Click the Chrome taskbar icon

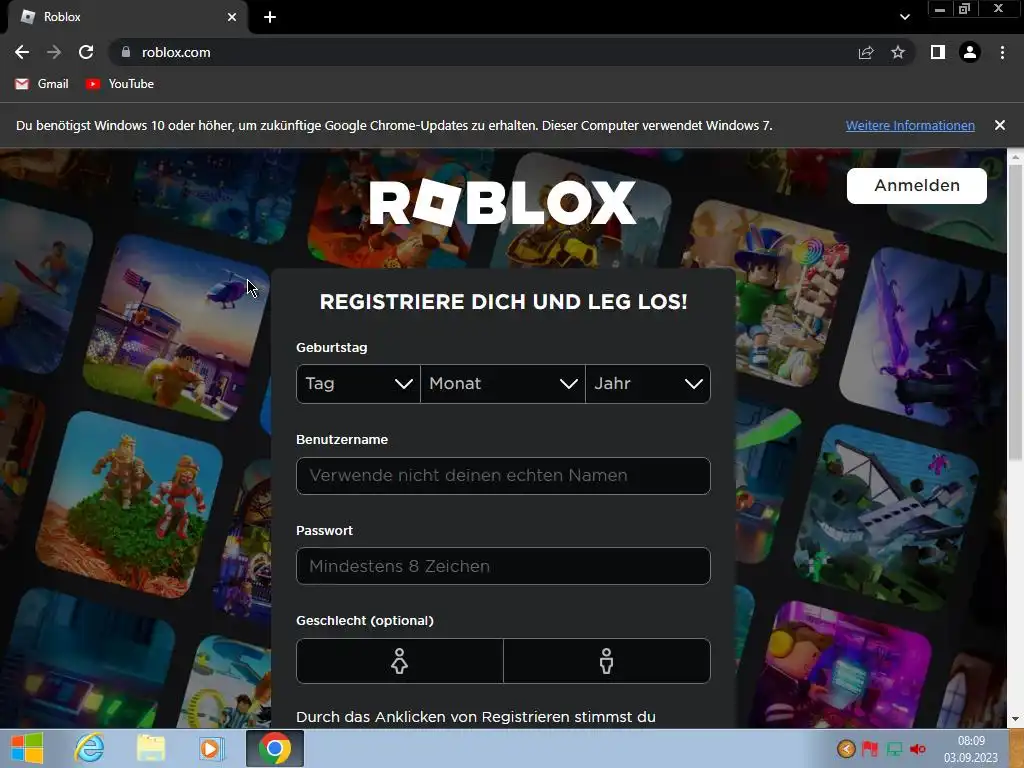(x=275, y=748)
